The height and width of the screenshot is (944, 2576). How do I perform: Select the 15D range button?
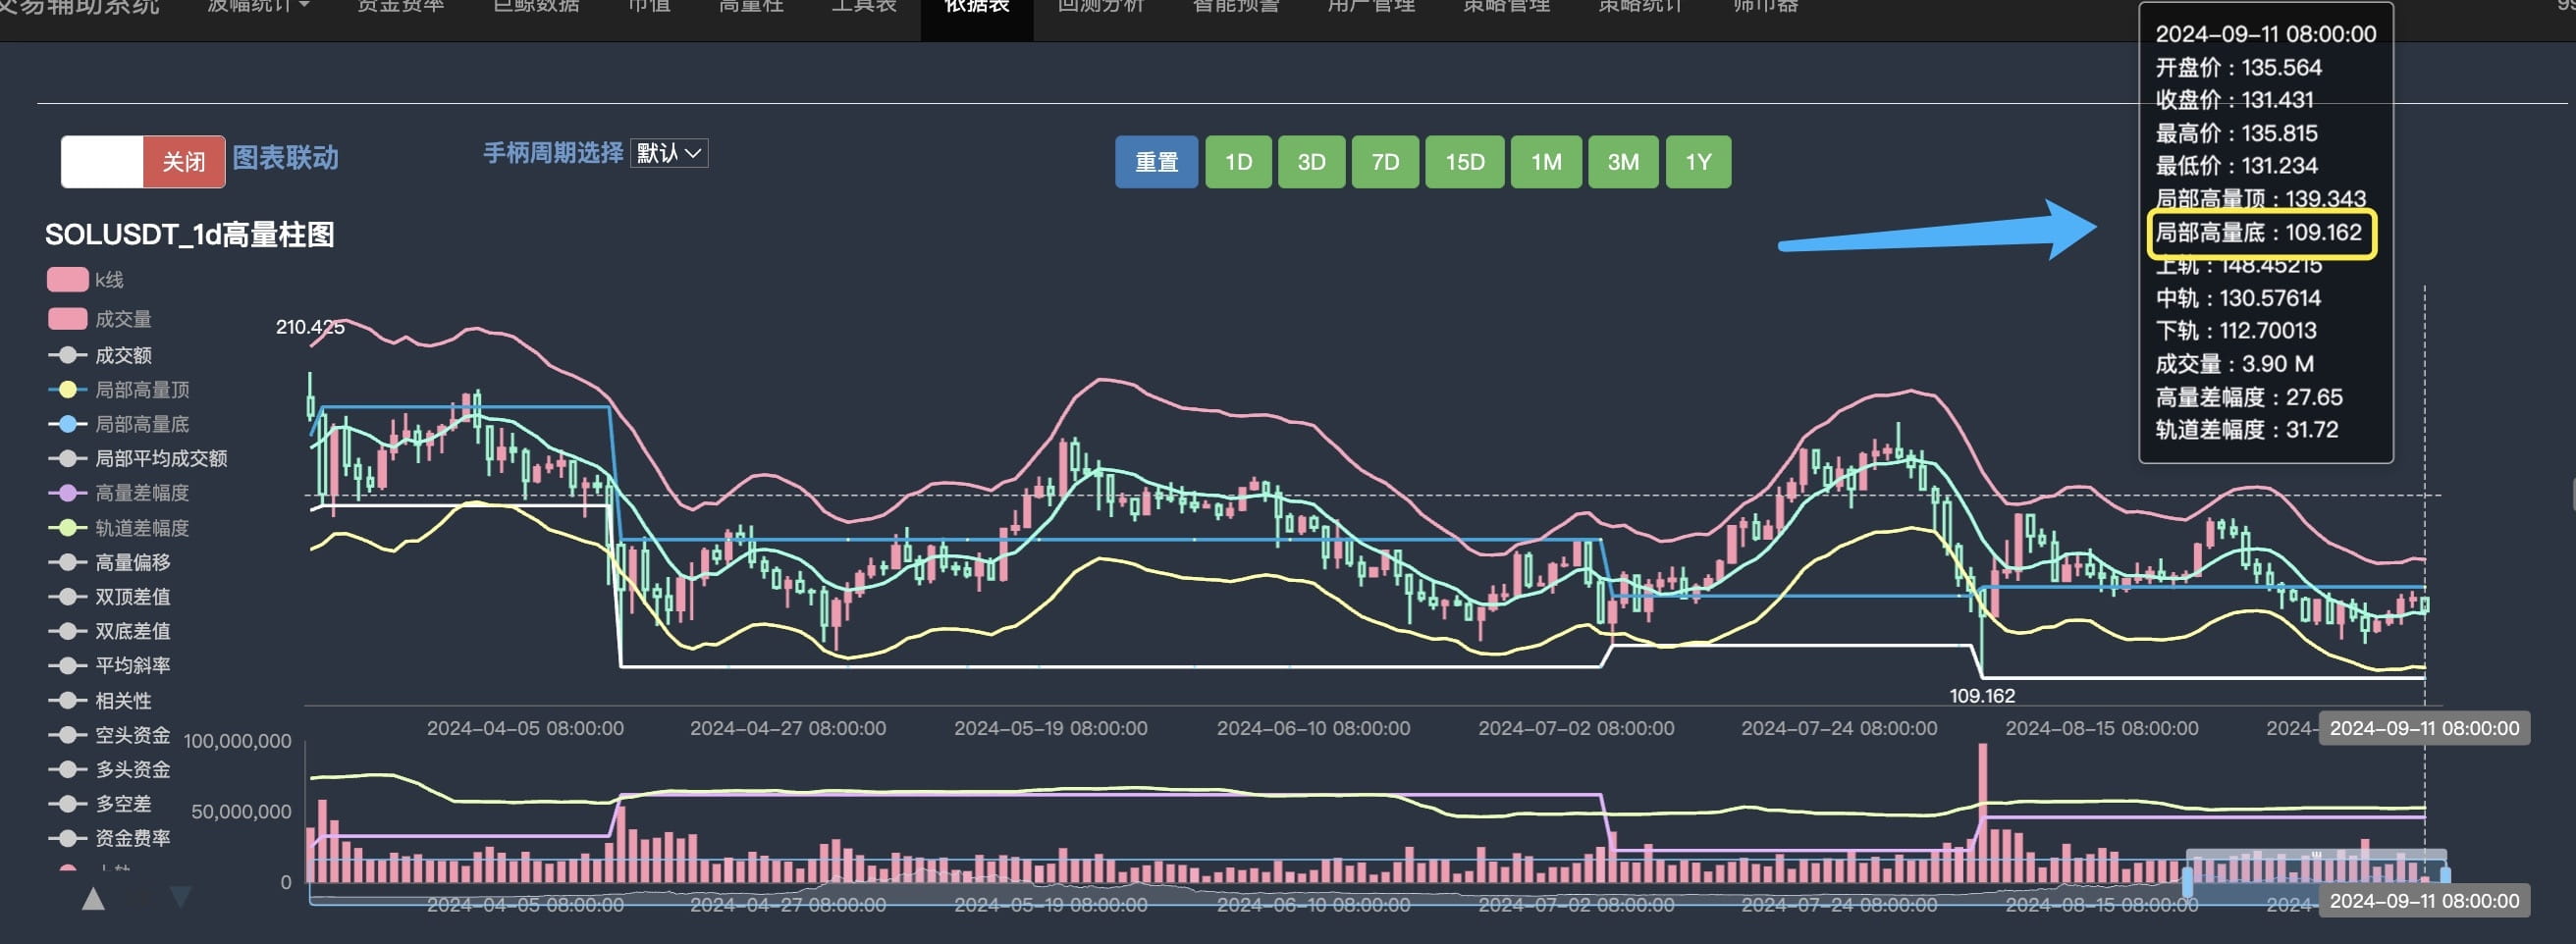1464,162
